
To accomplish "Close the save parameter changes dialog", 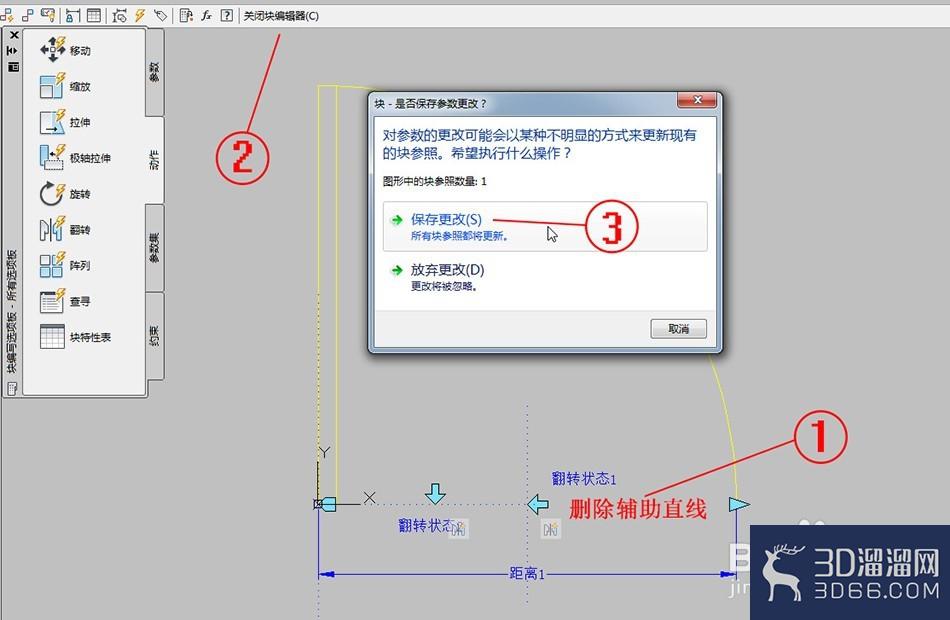I will click(x=697, y=100).
